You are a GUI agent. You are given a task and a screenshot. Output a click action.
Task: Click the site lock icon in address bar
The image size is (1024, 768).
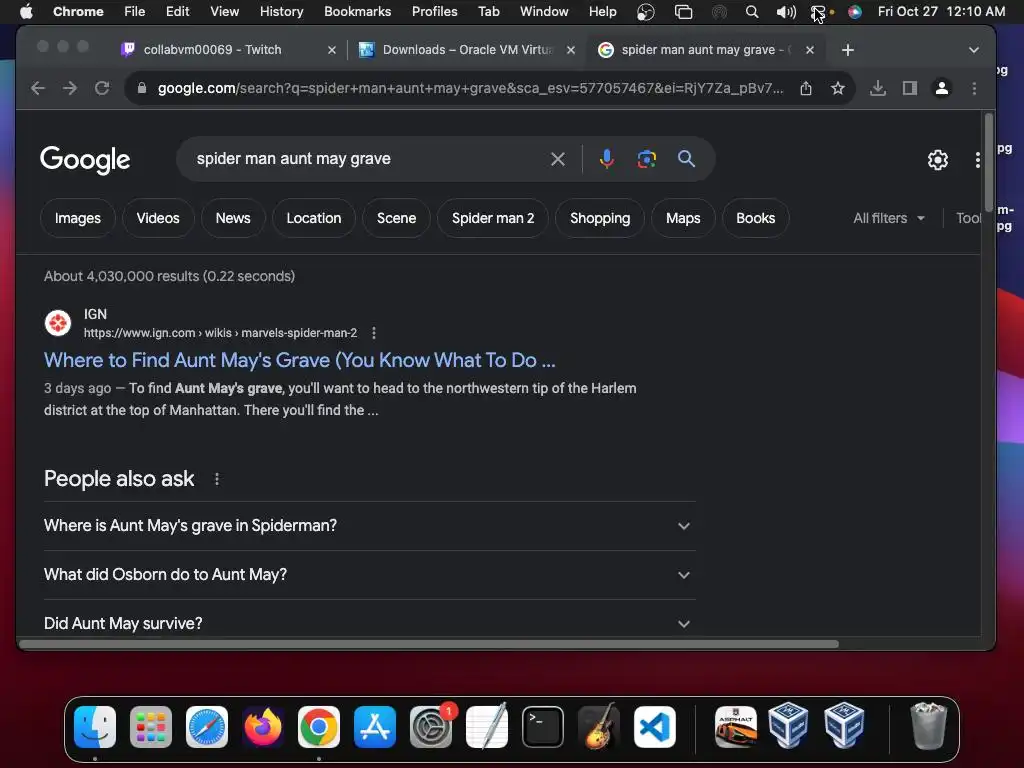click(x=142, y=88)
